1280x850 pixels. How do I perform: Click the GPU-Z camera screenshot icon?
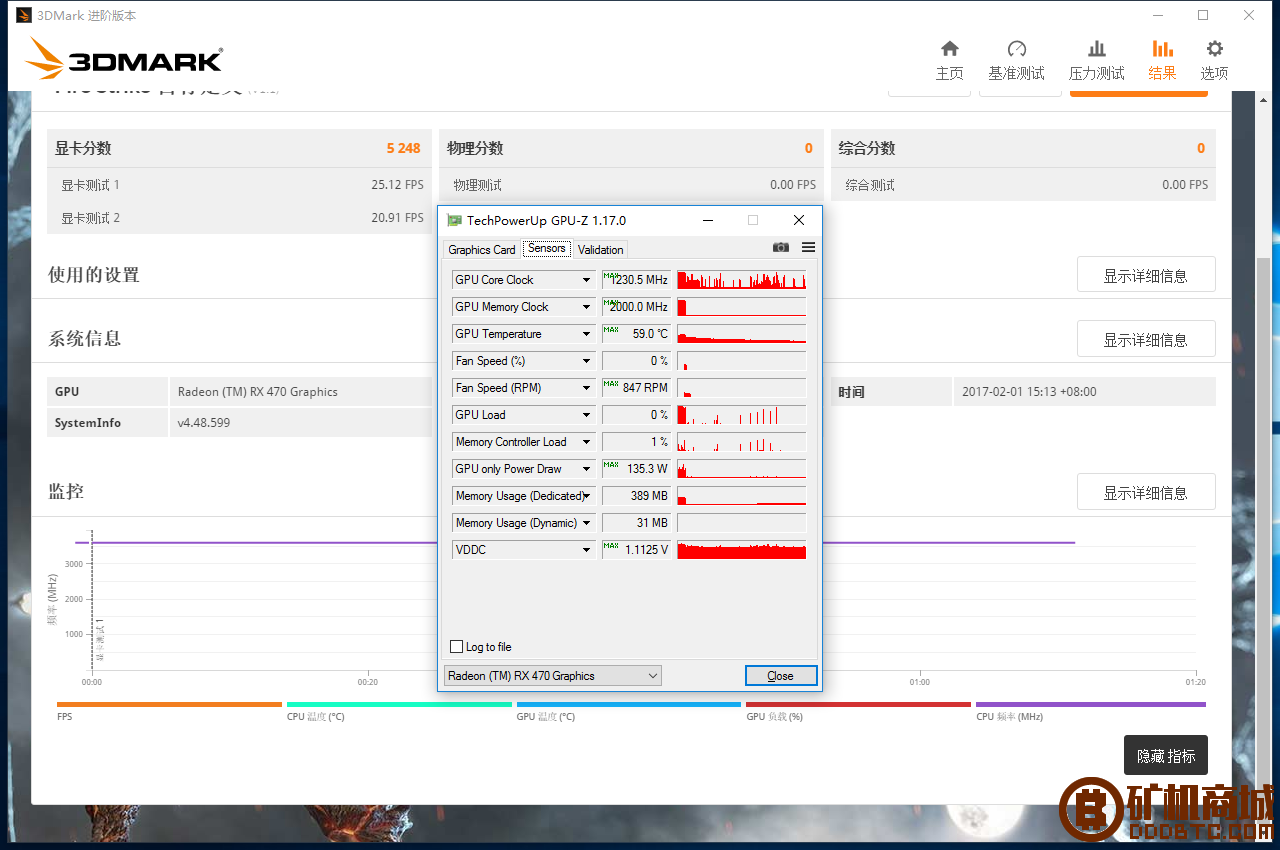(x=781, y=247)
